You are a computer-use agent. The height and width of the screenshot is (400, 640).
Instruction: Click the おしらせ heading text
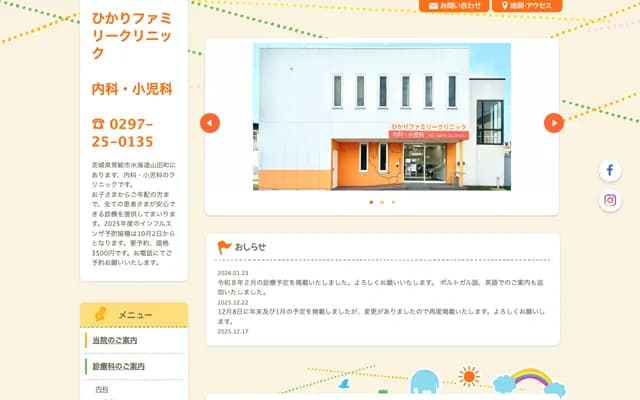(x=250, y=247)
